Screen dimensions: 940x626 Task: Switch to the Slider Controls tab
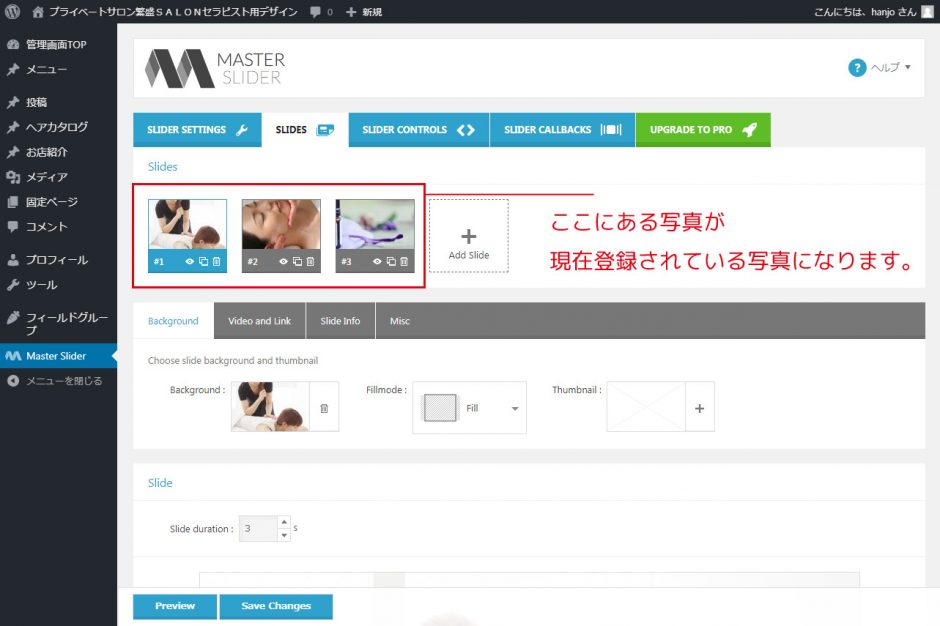[418, 130]
